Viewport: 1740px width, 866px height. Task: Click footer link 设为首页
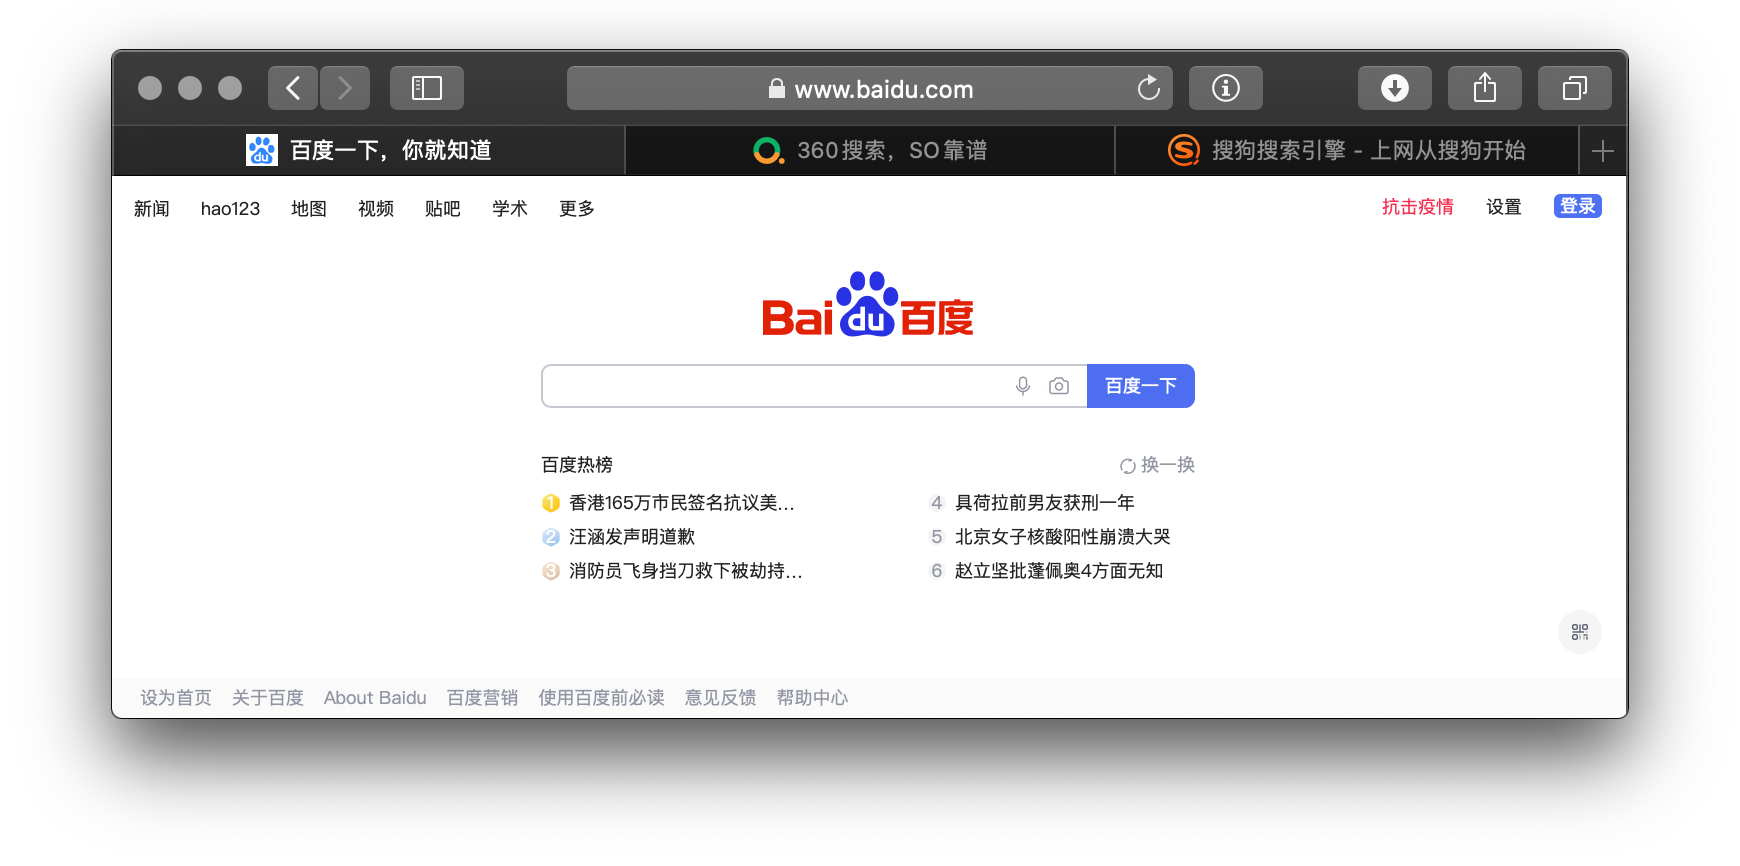point(176,698)
